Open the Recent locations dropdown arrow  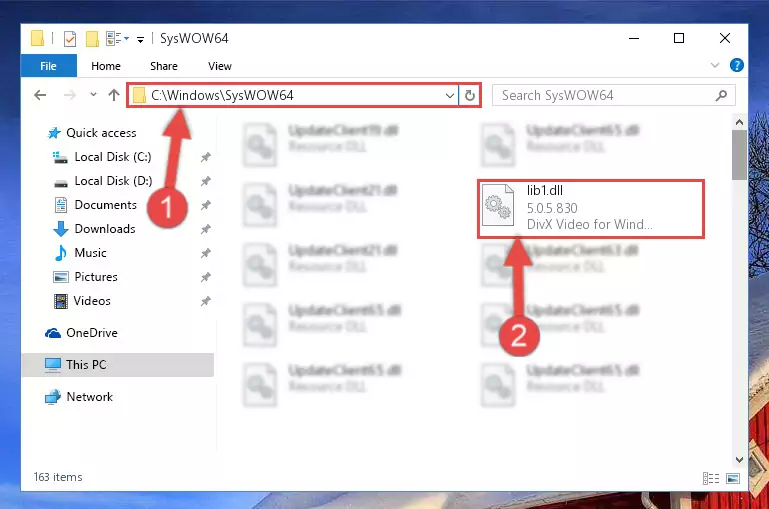pos(93,94)
